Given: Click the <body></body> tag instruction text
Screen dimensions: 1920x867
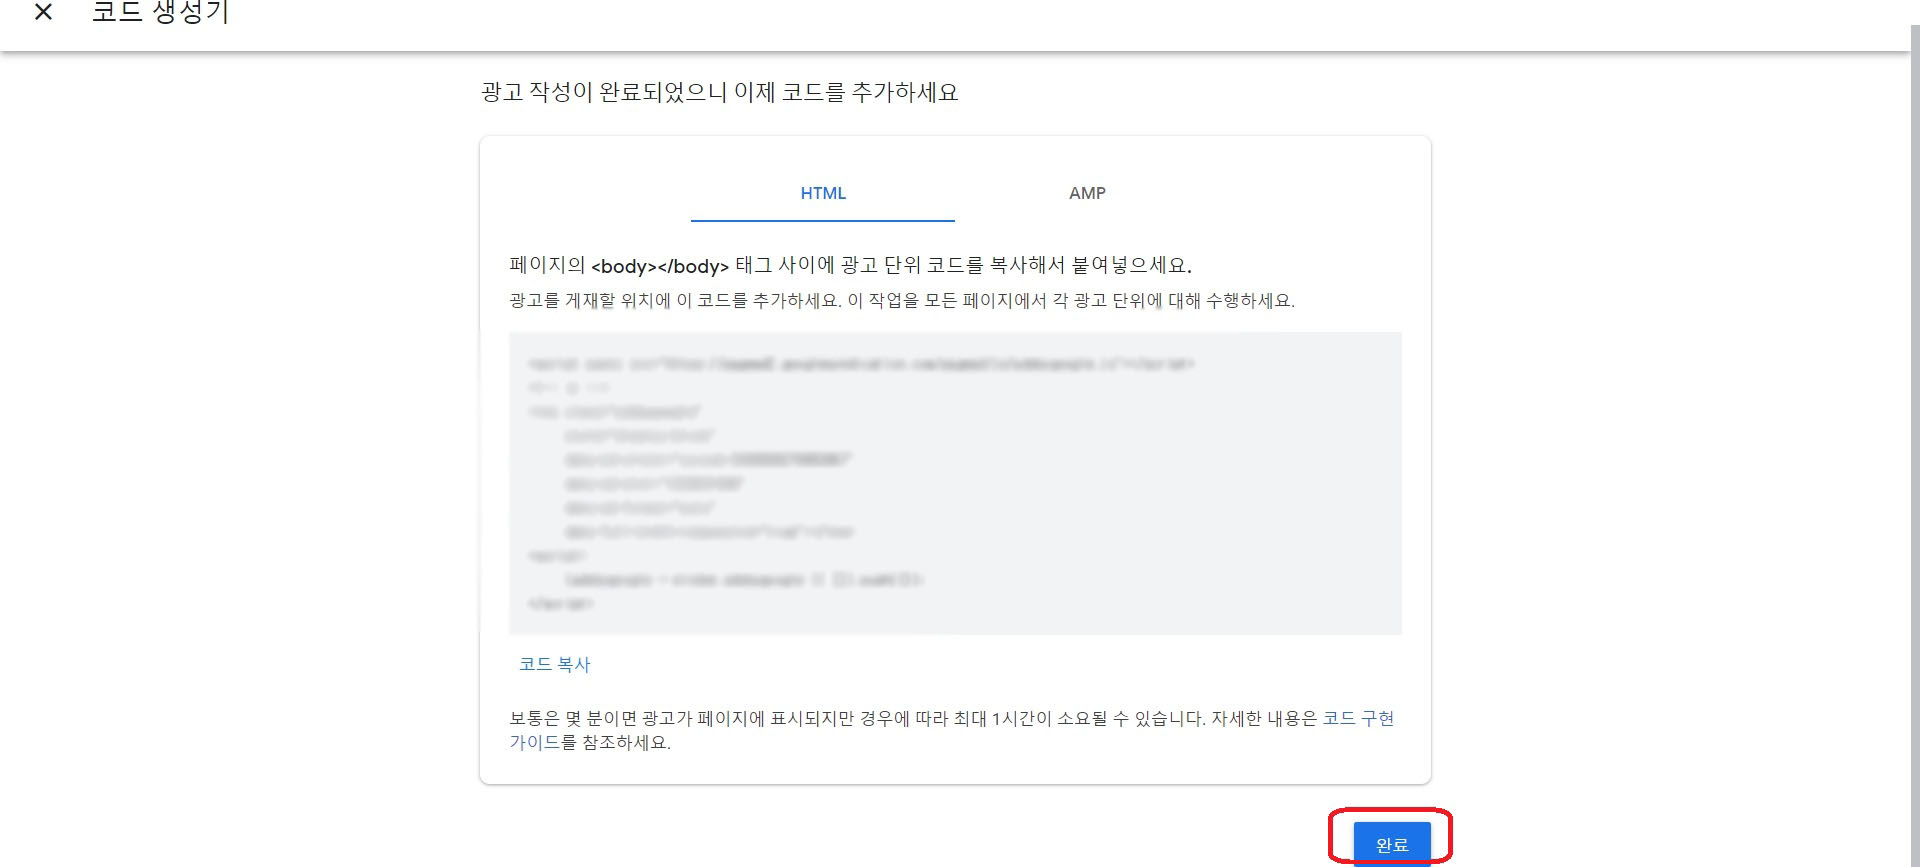Looking at the screenshot, I should click(850, 265).
